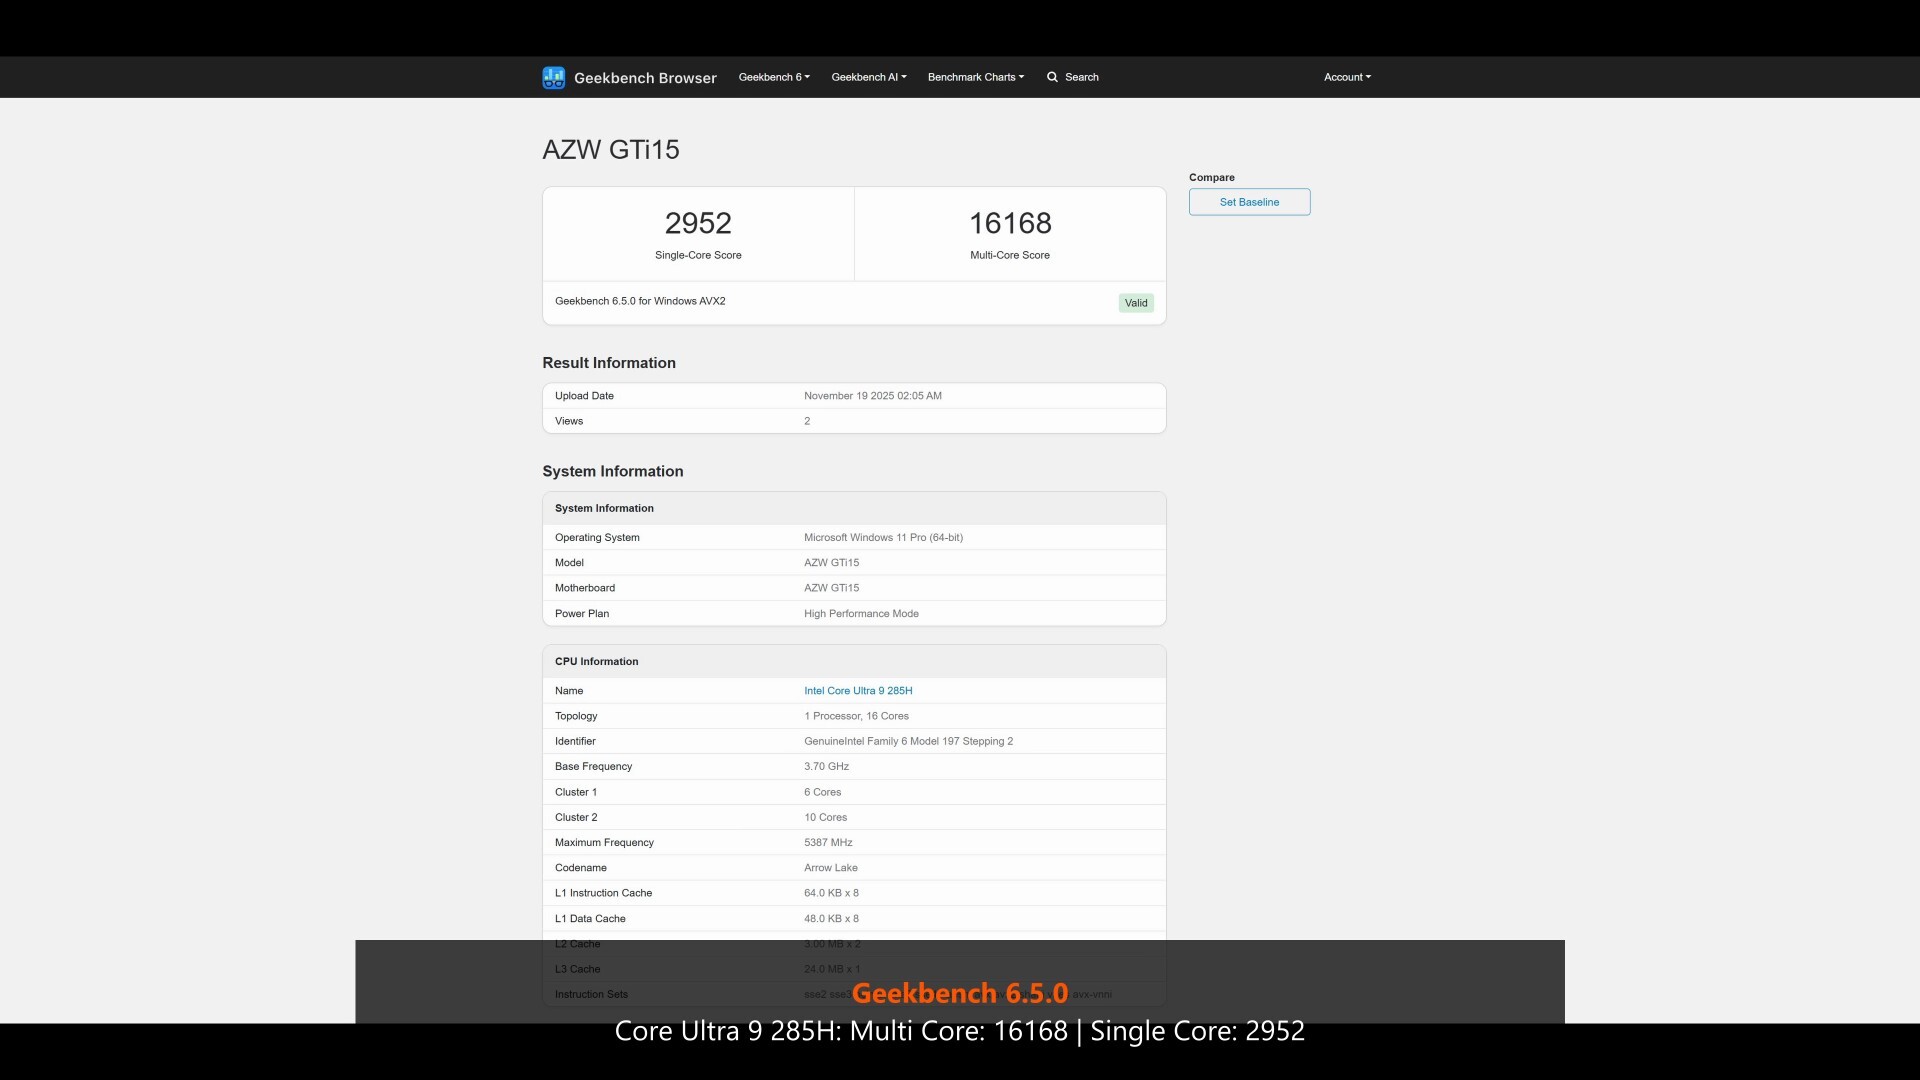Select the Maximum Frequency value 5387 MHz
Screen dimensions: 1920x1080
coord(828,842)
